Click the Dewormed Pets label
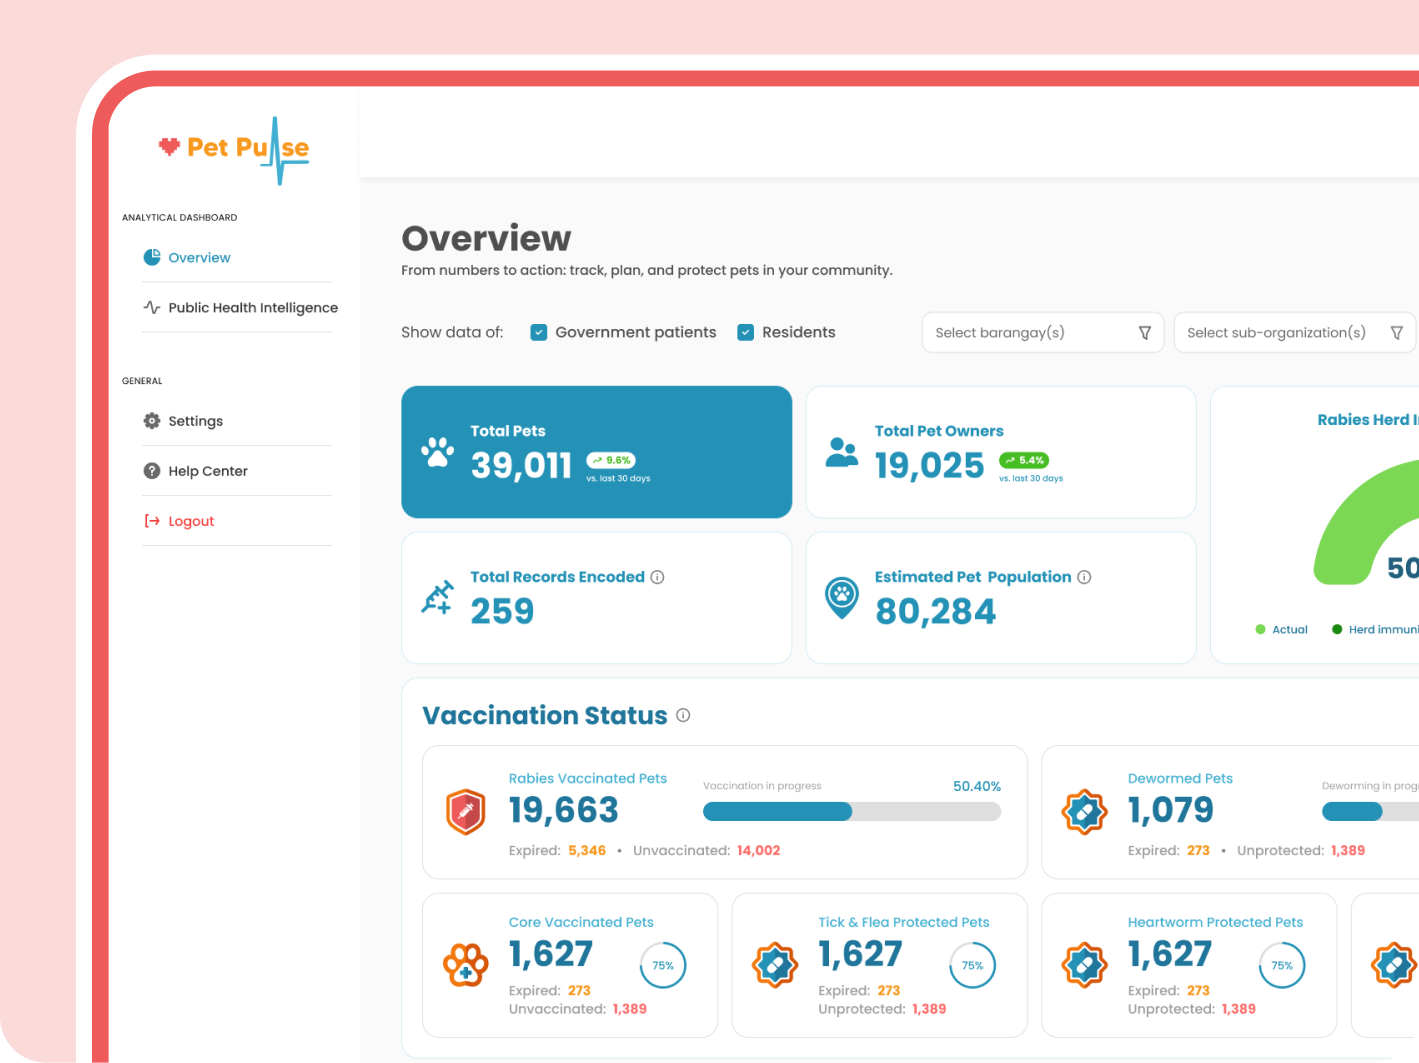Viewport: 1419px width, 1063px height. pyautogui.click(x=1180, y=778)
